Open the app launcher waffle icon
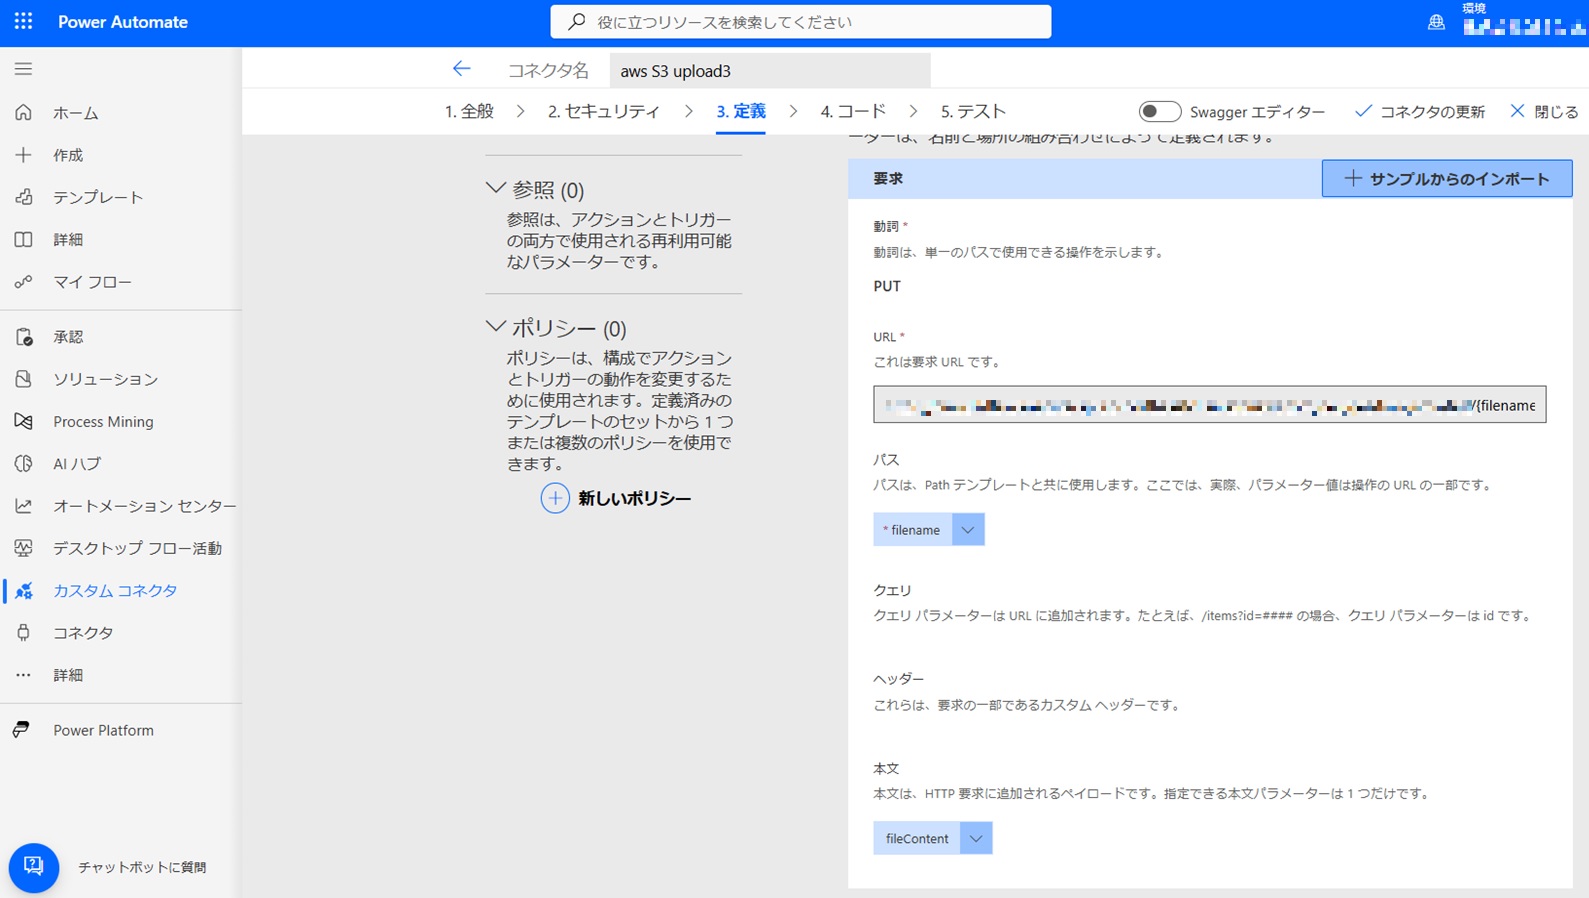 tap(23, 21)
